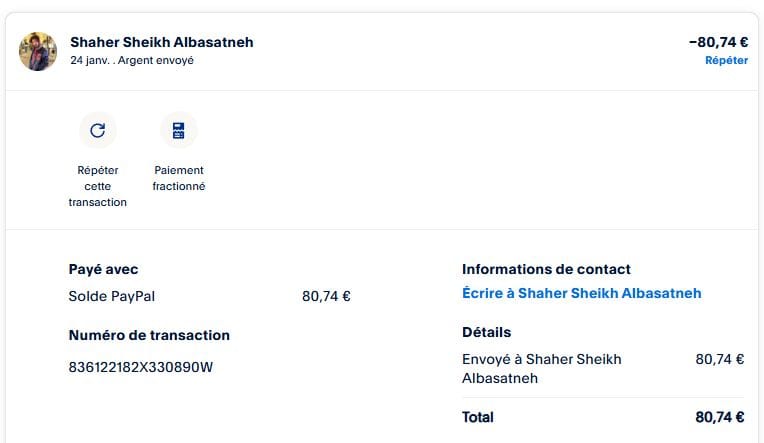Open the Écrire à Shaher Sheikh Albasatneh link

click(x=581, y=293)
